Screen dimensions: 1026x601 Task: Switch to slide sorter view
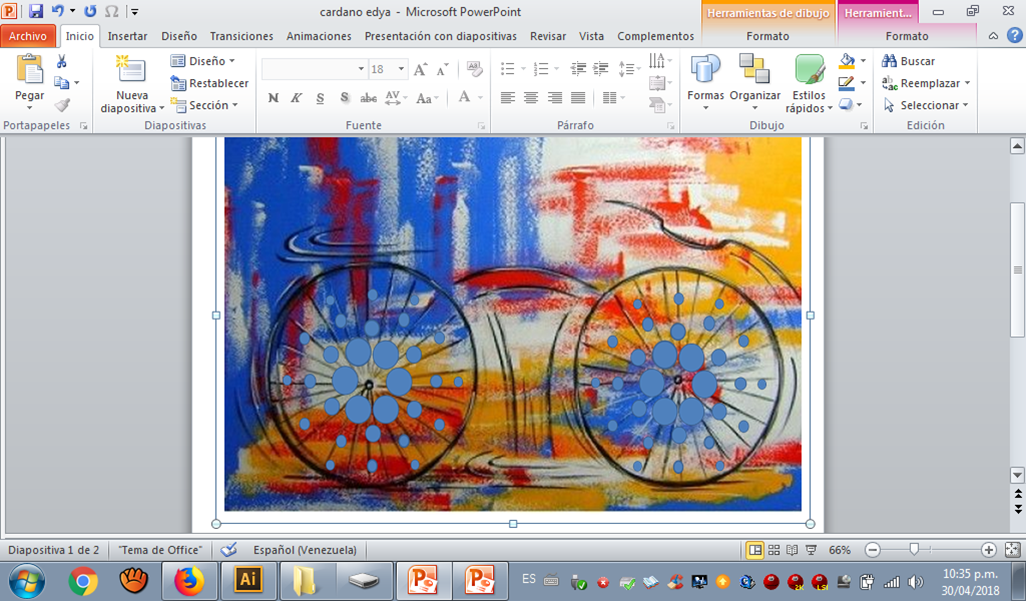click(774, 550)
